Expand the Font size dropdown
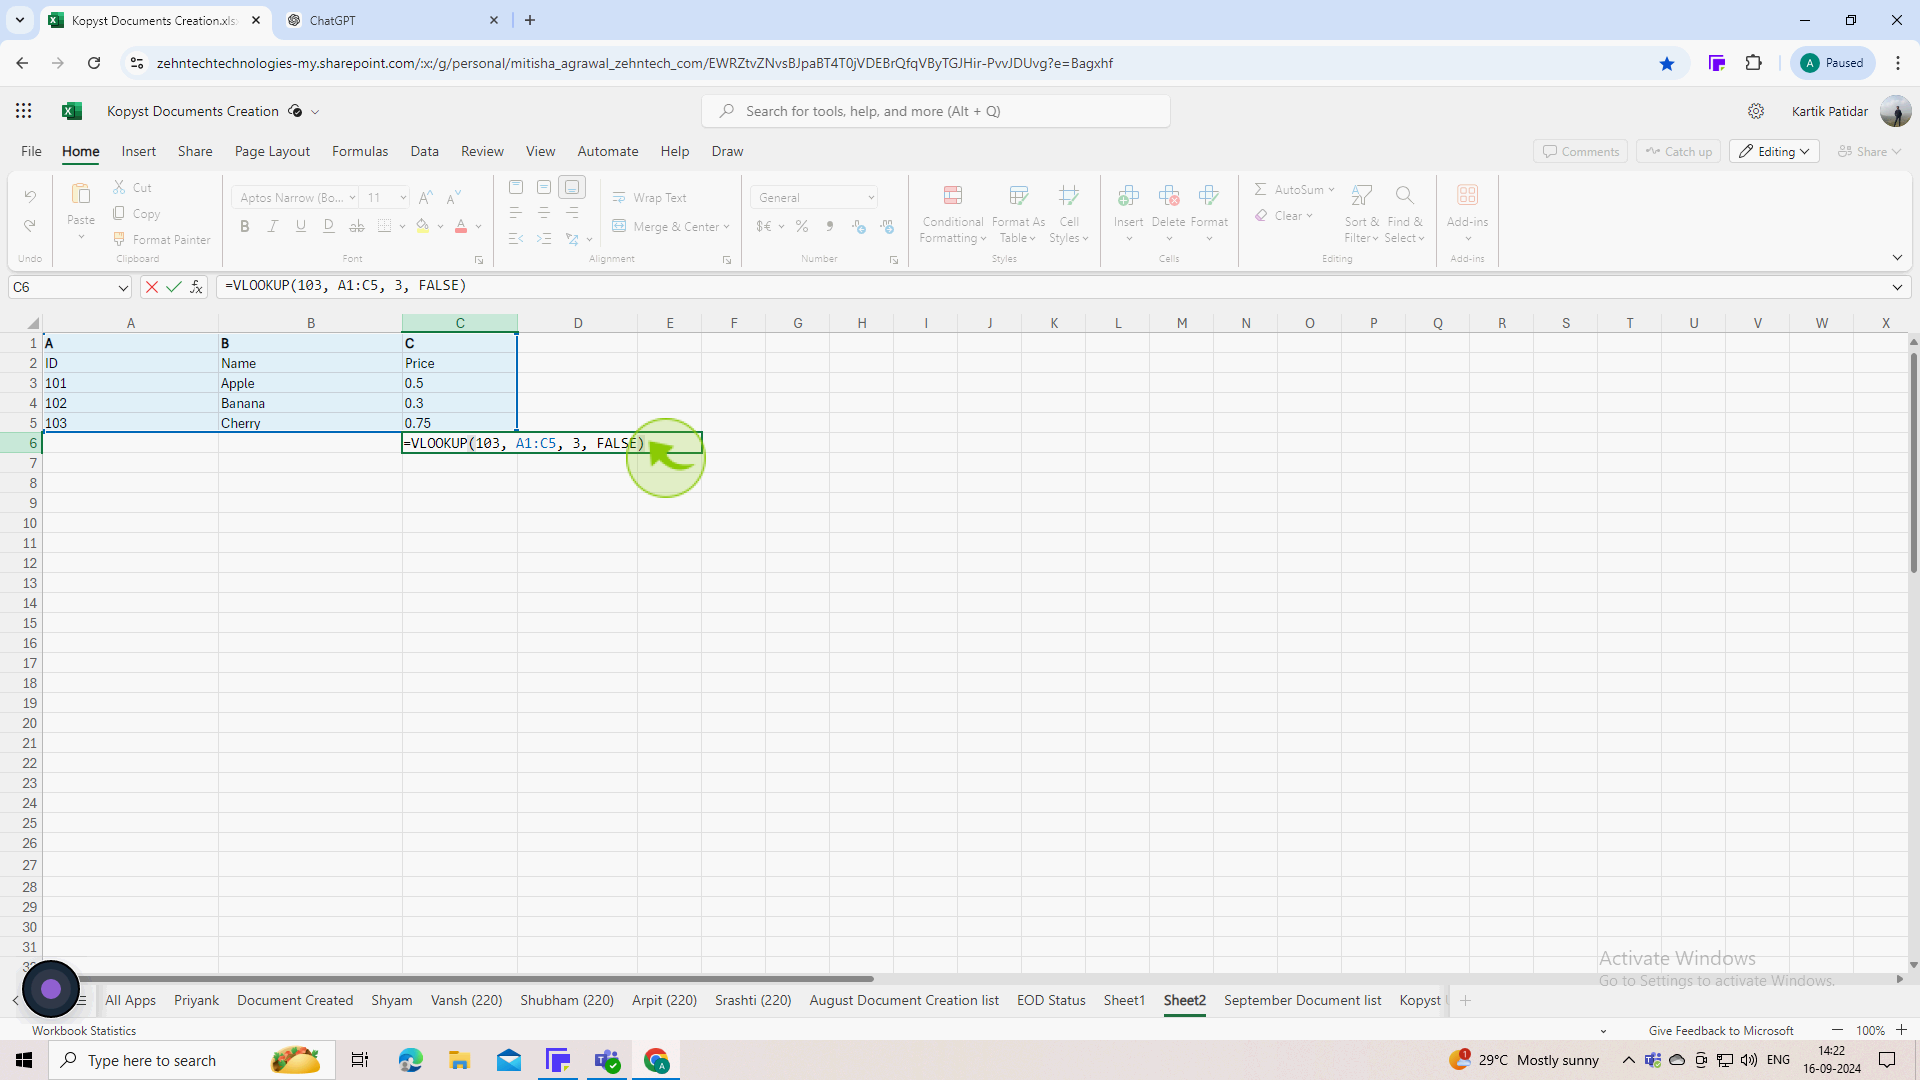 404,196
